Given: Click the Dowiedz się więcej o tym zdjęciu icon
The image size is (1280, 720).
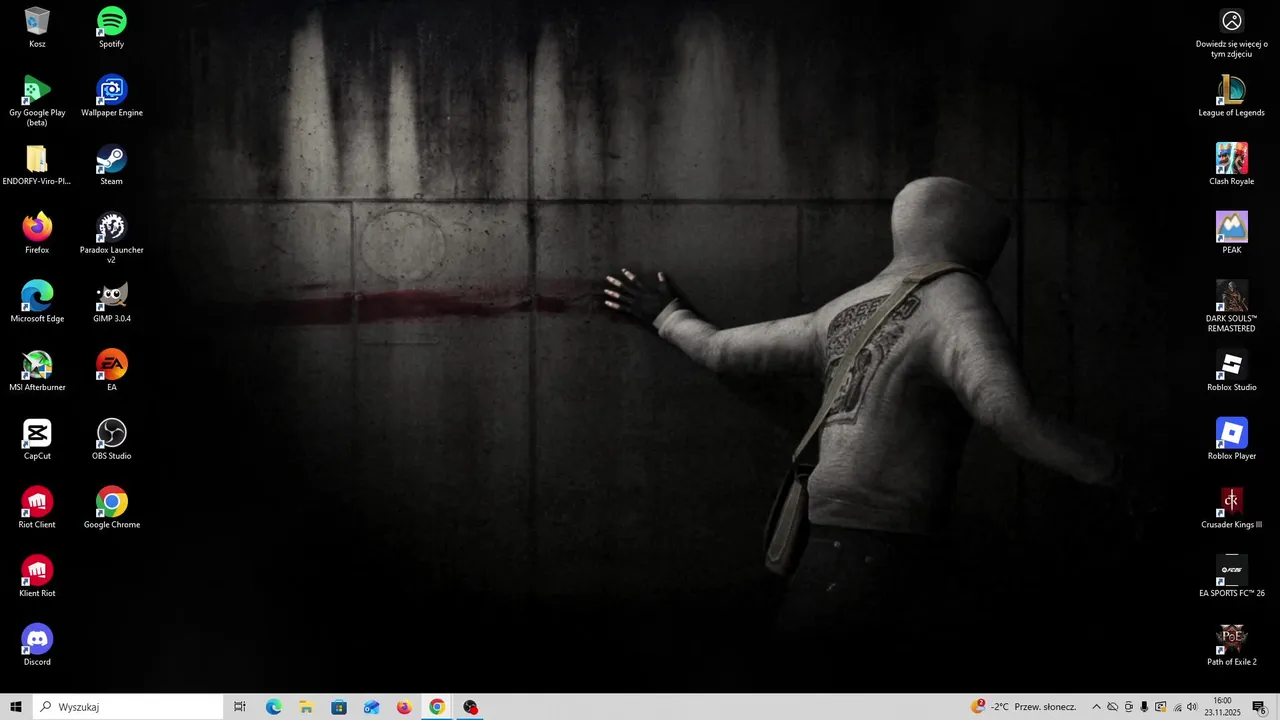Looking at the screenshot, I should point(1232,33).
